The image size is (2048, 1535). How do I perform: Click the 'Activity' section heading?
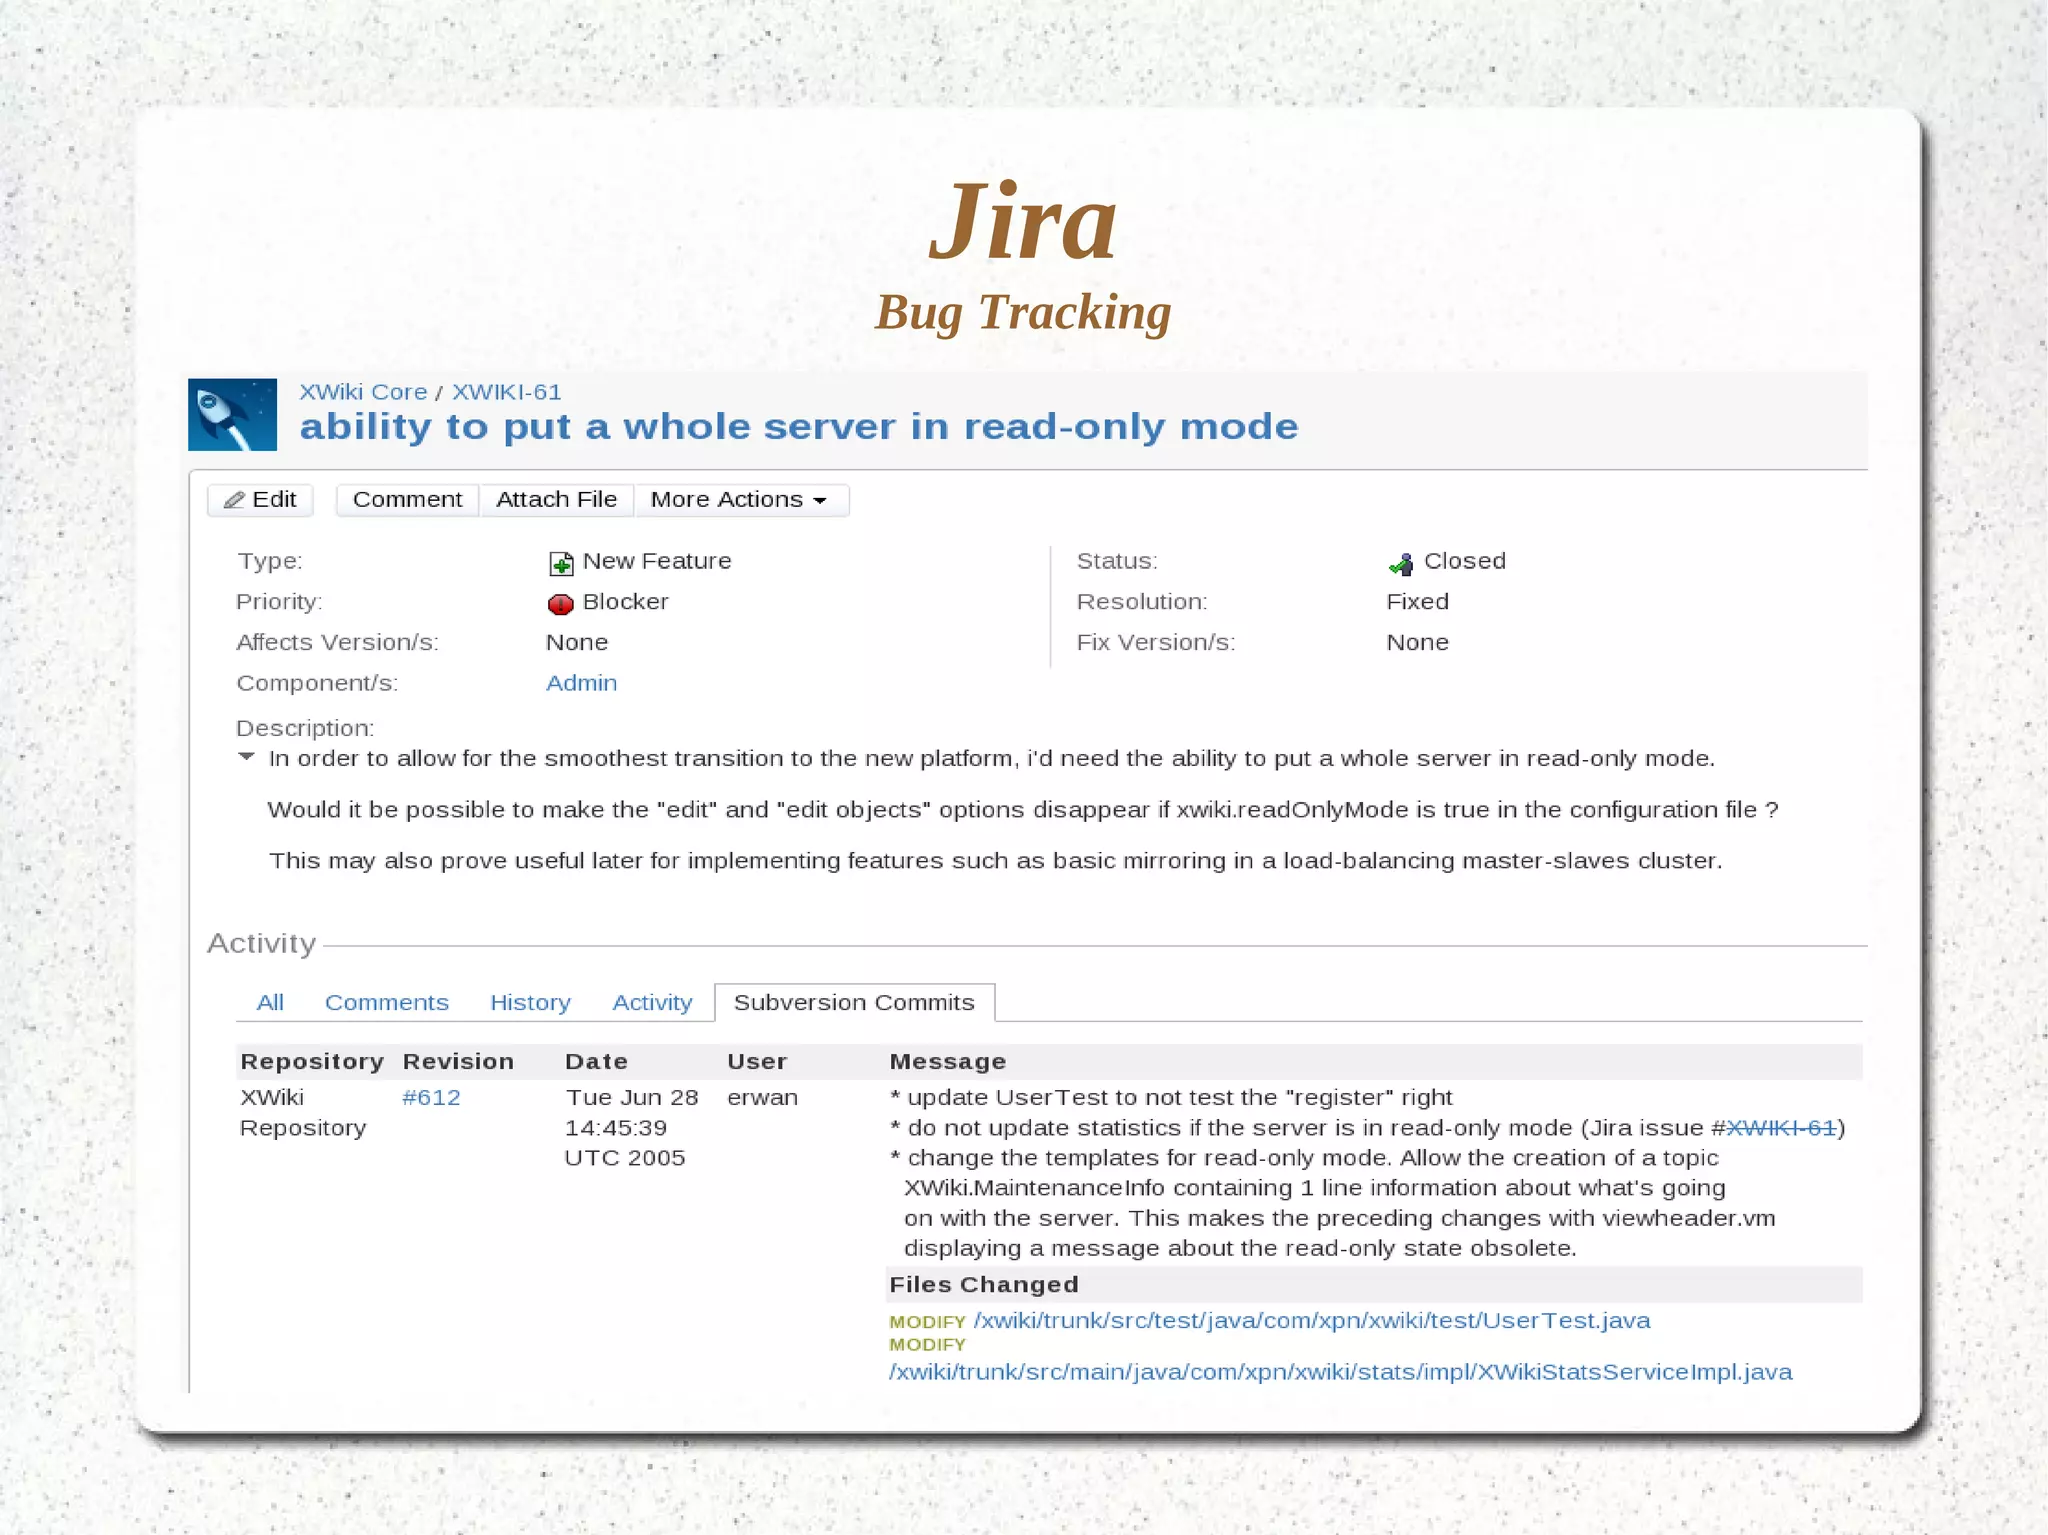pos(261,943)
